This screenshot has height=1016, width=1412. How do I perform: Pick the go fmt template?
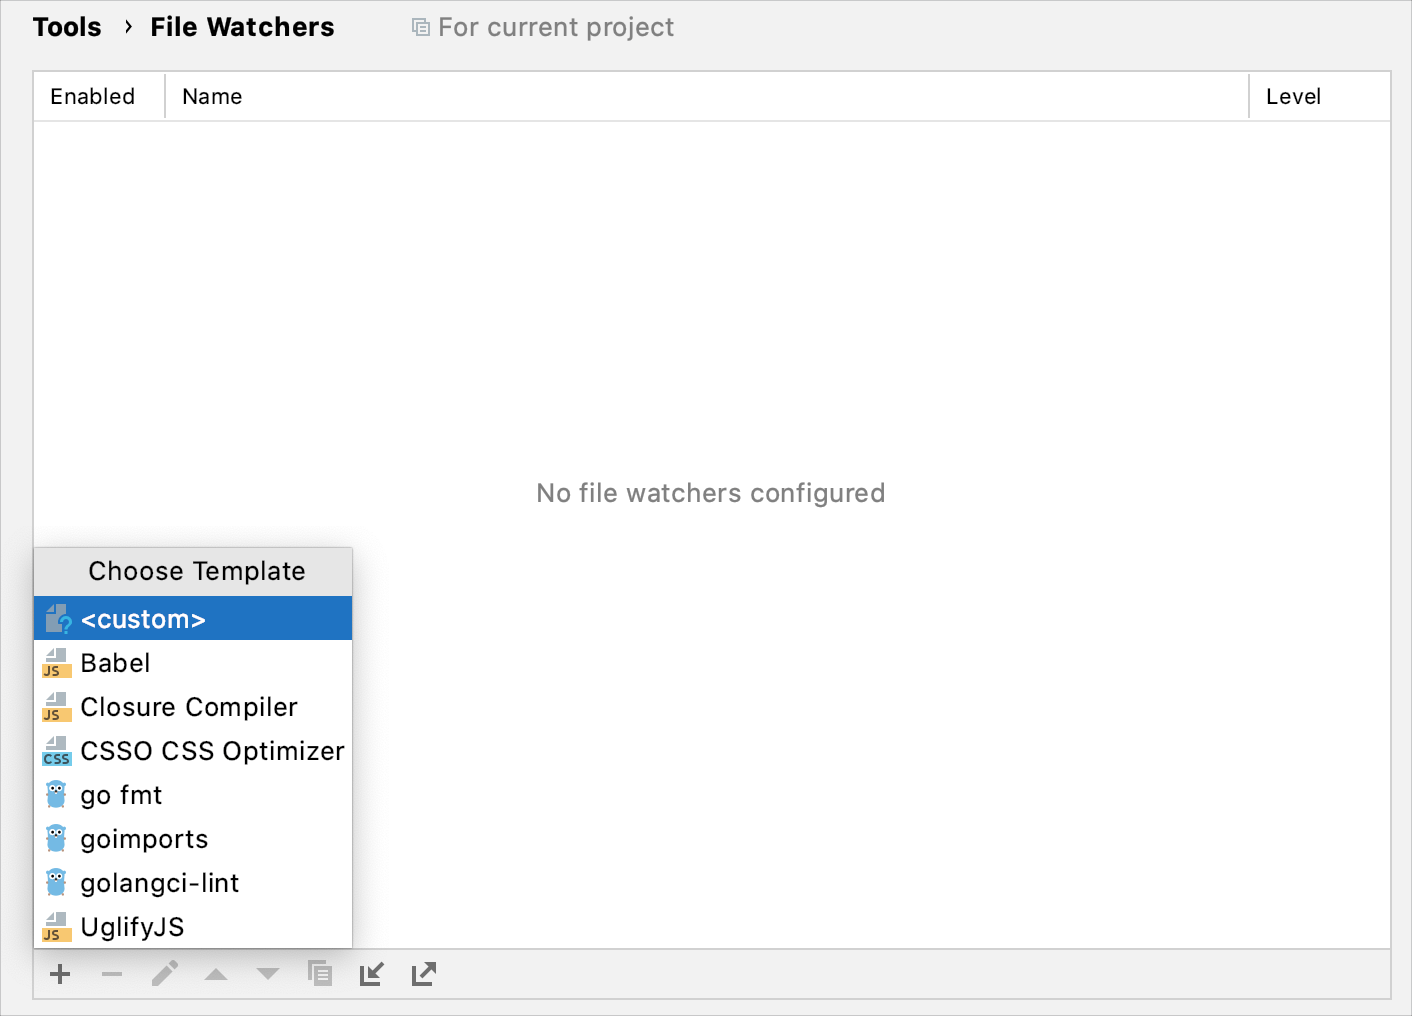(121, 794)
